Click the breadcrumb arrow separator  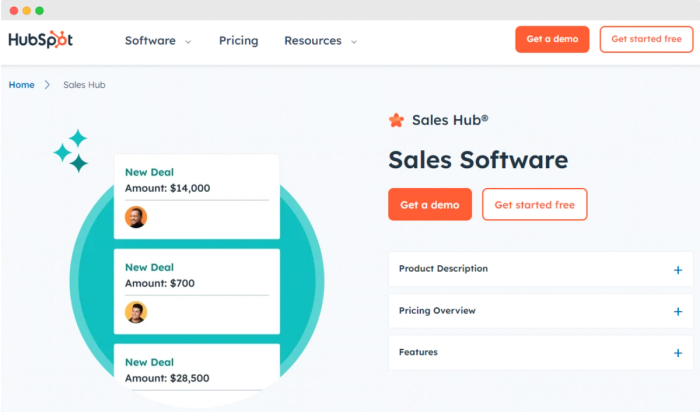(x=47, y=85)
